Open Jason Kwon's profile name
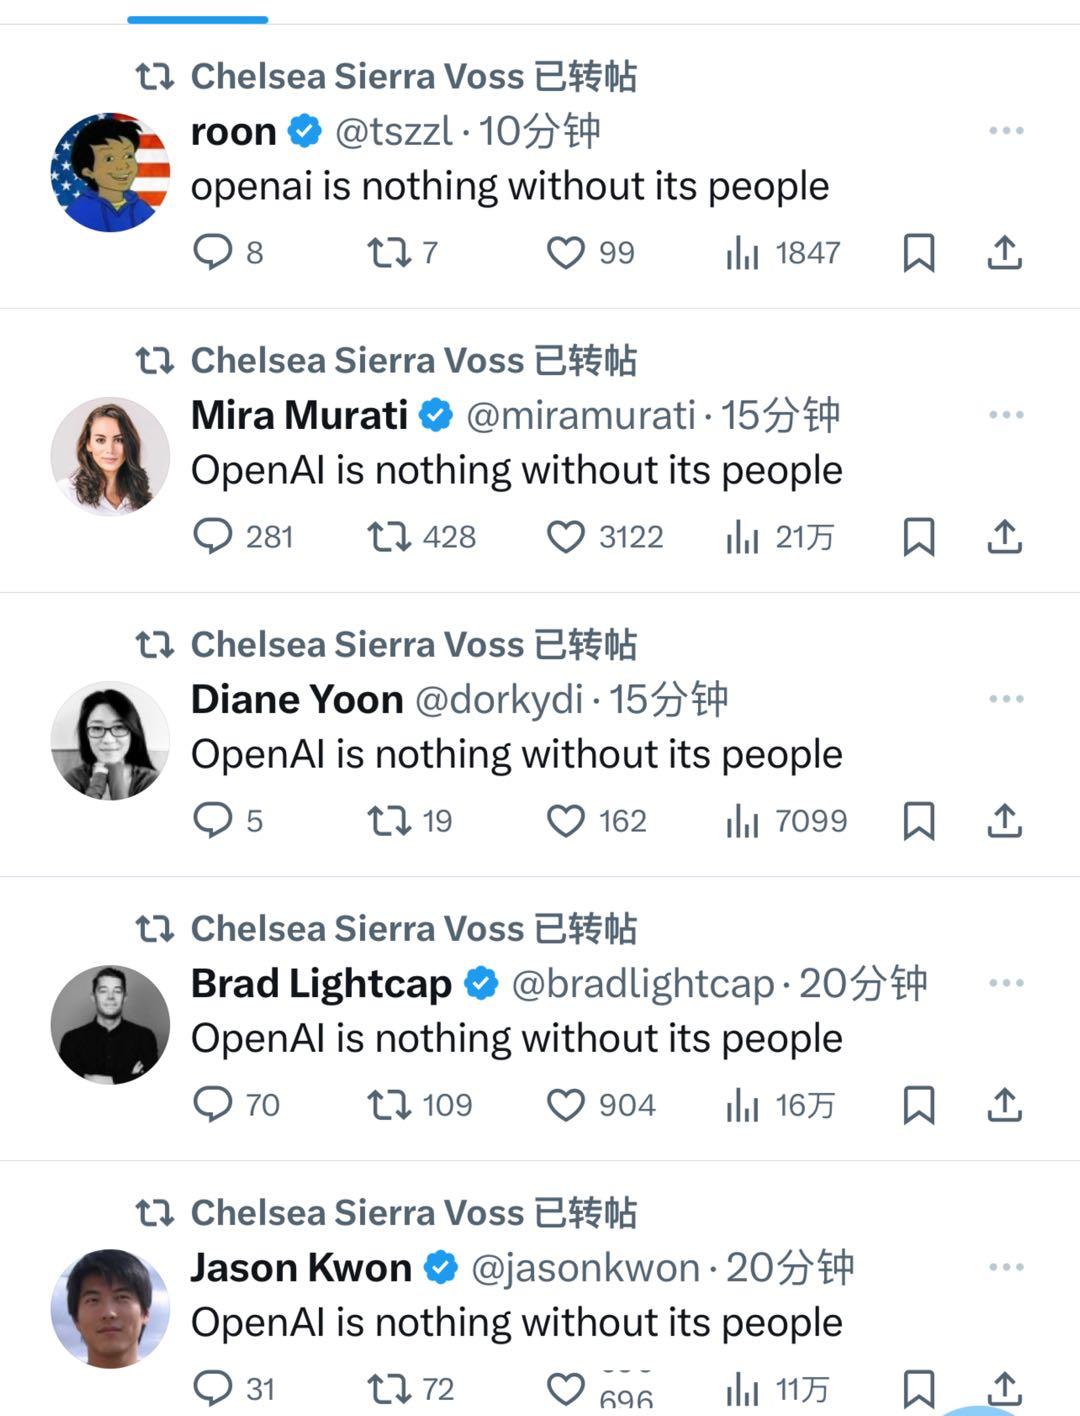The image size is (1080, 1416). [301, 1267]
